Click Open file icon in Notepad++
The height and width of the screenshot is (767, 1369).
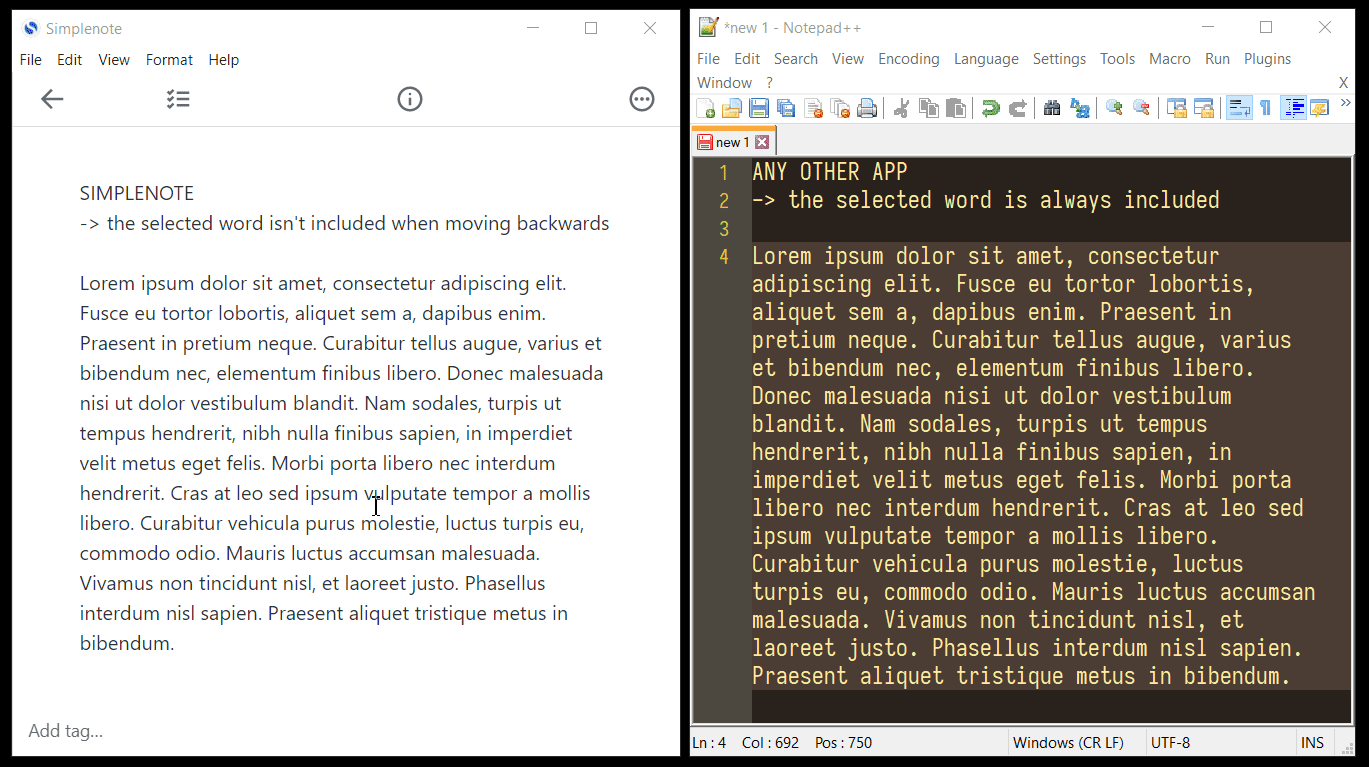[x=732, y=108]
